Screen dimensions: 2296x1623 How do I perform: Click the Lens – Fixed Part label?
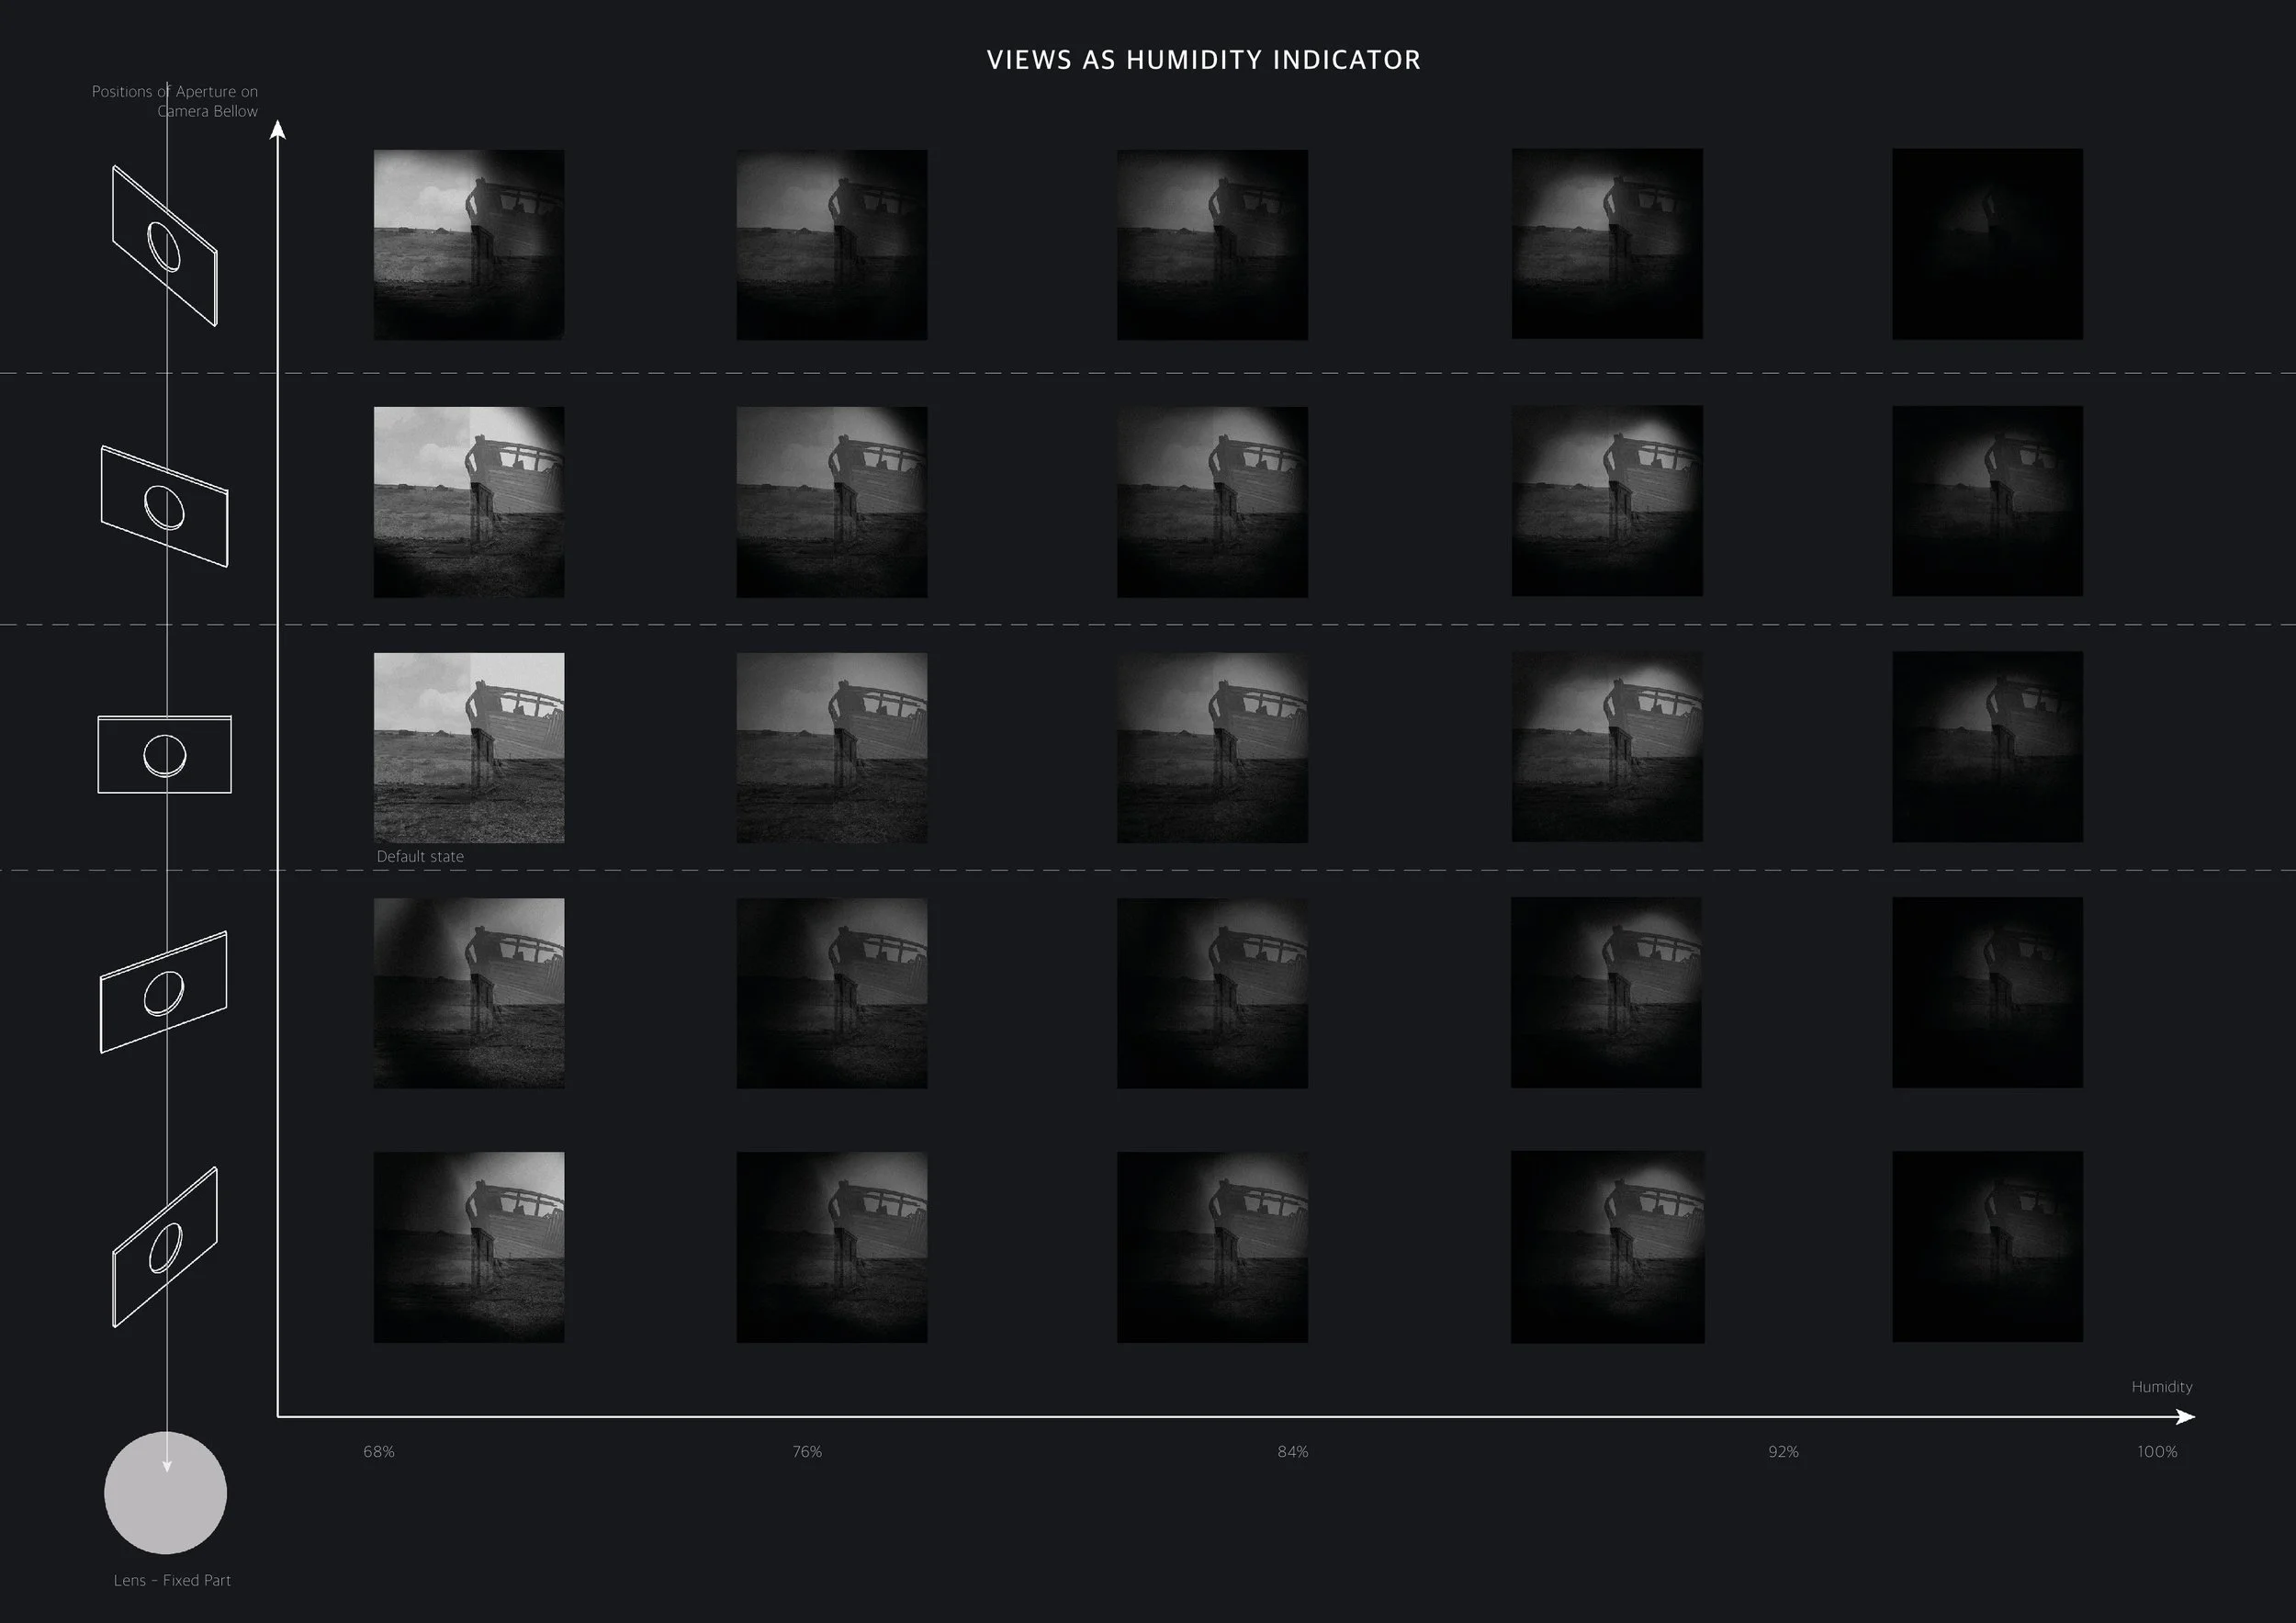tap(172, 1581)
